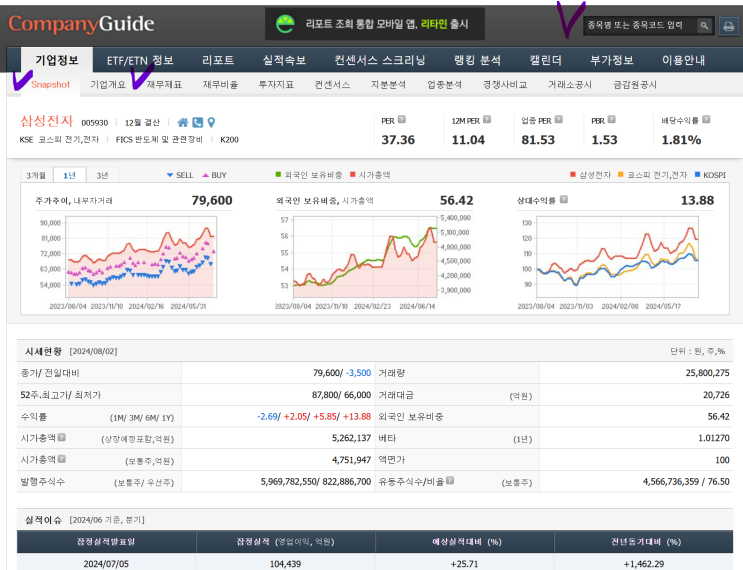The height and width of the screenshot is (570, 743).
Task: Open the 캘린더 menu
Action: click(x=545, y=61)
